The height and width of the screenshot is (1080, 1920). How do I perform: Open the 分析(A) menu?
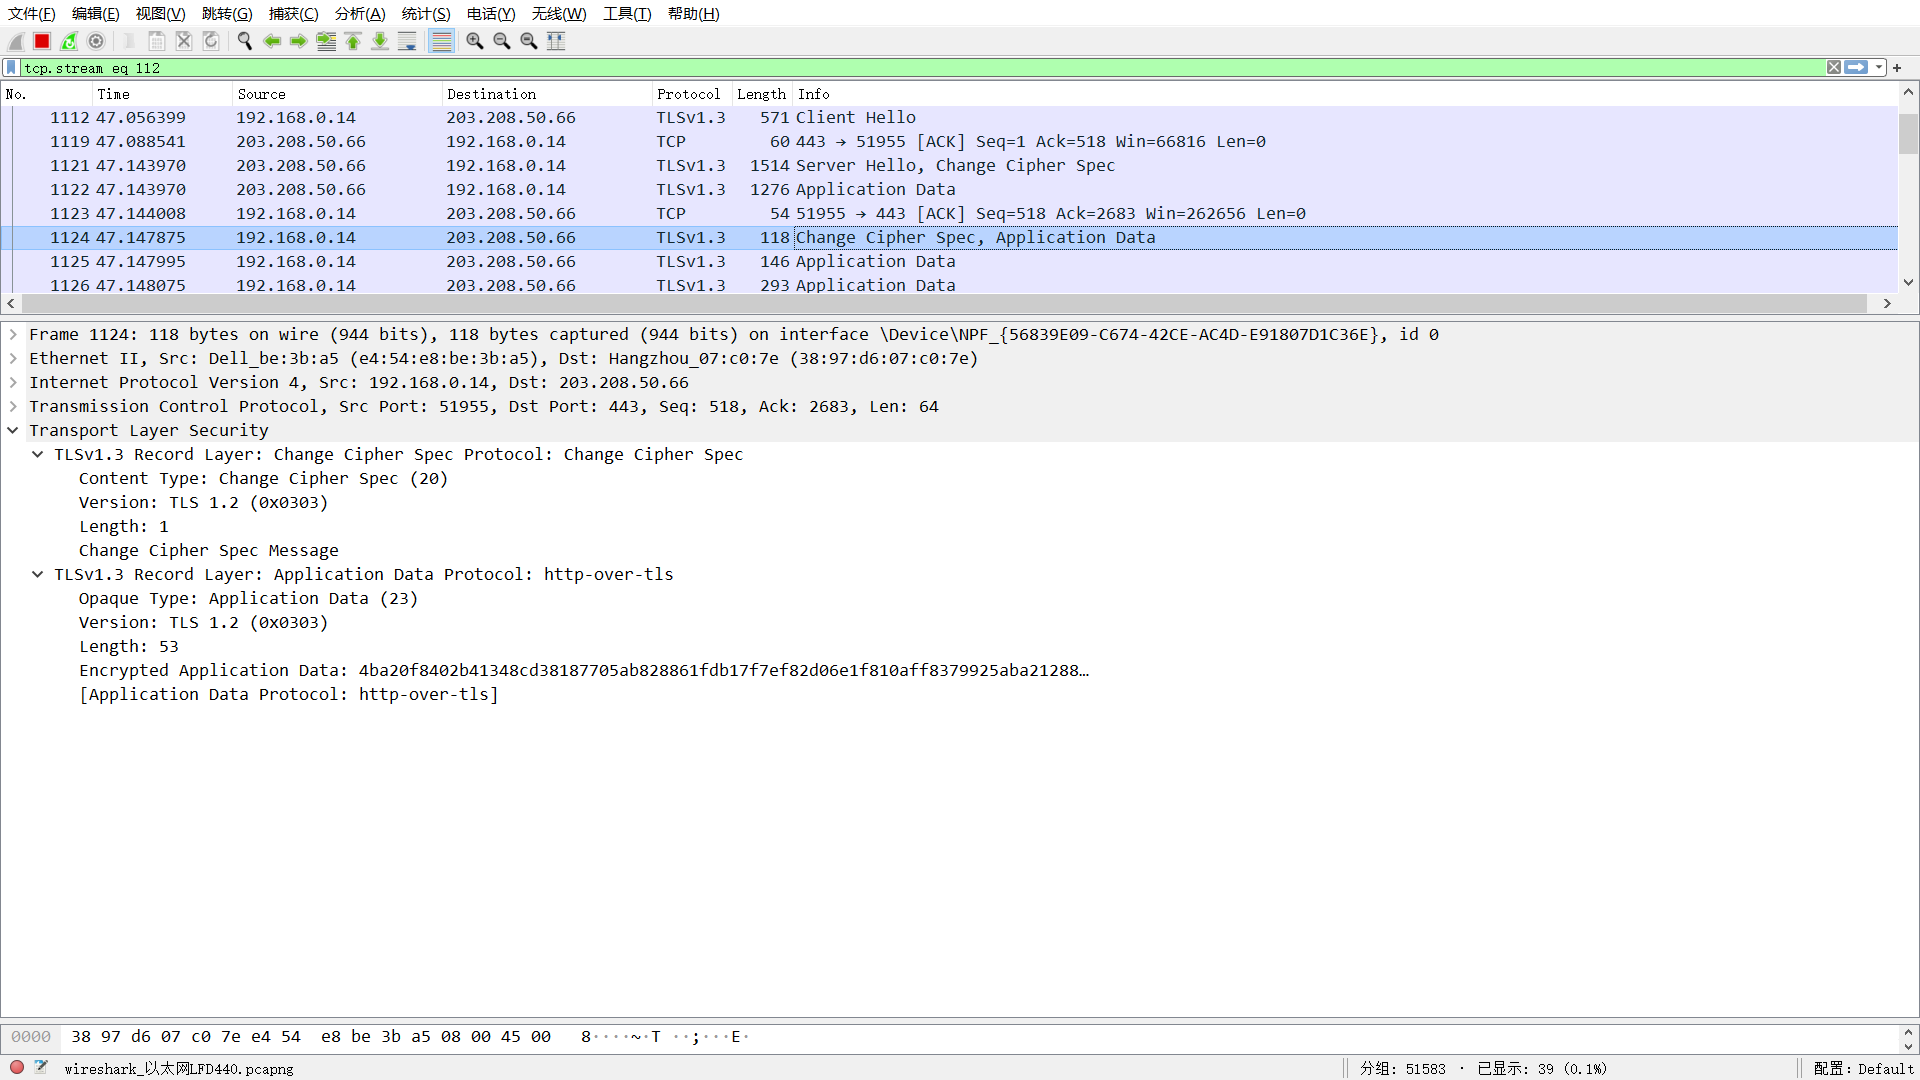(359, 14)
